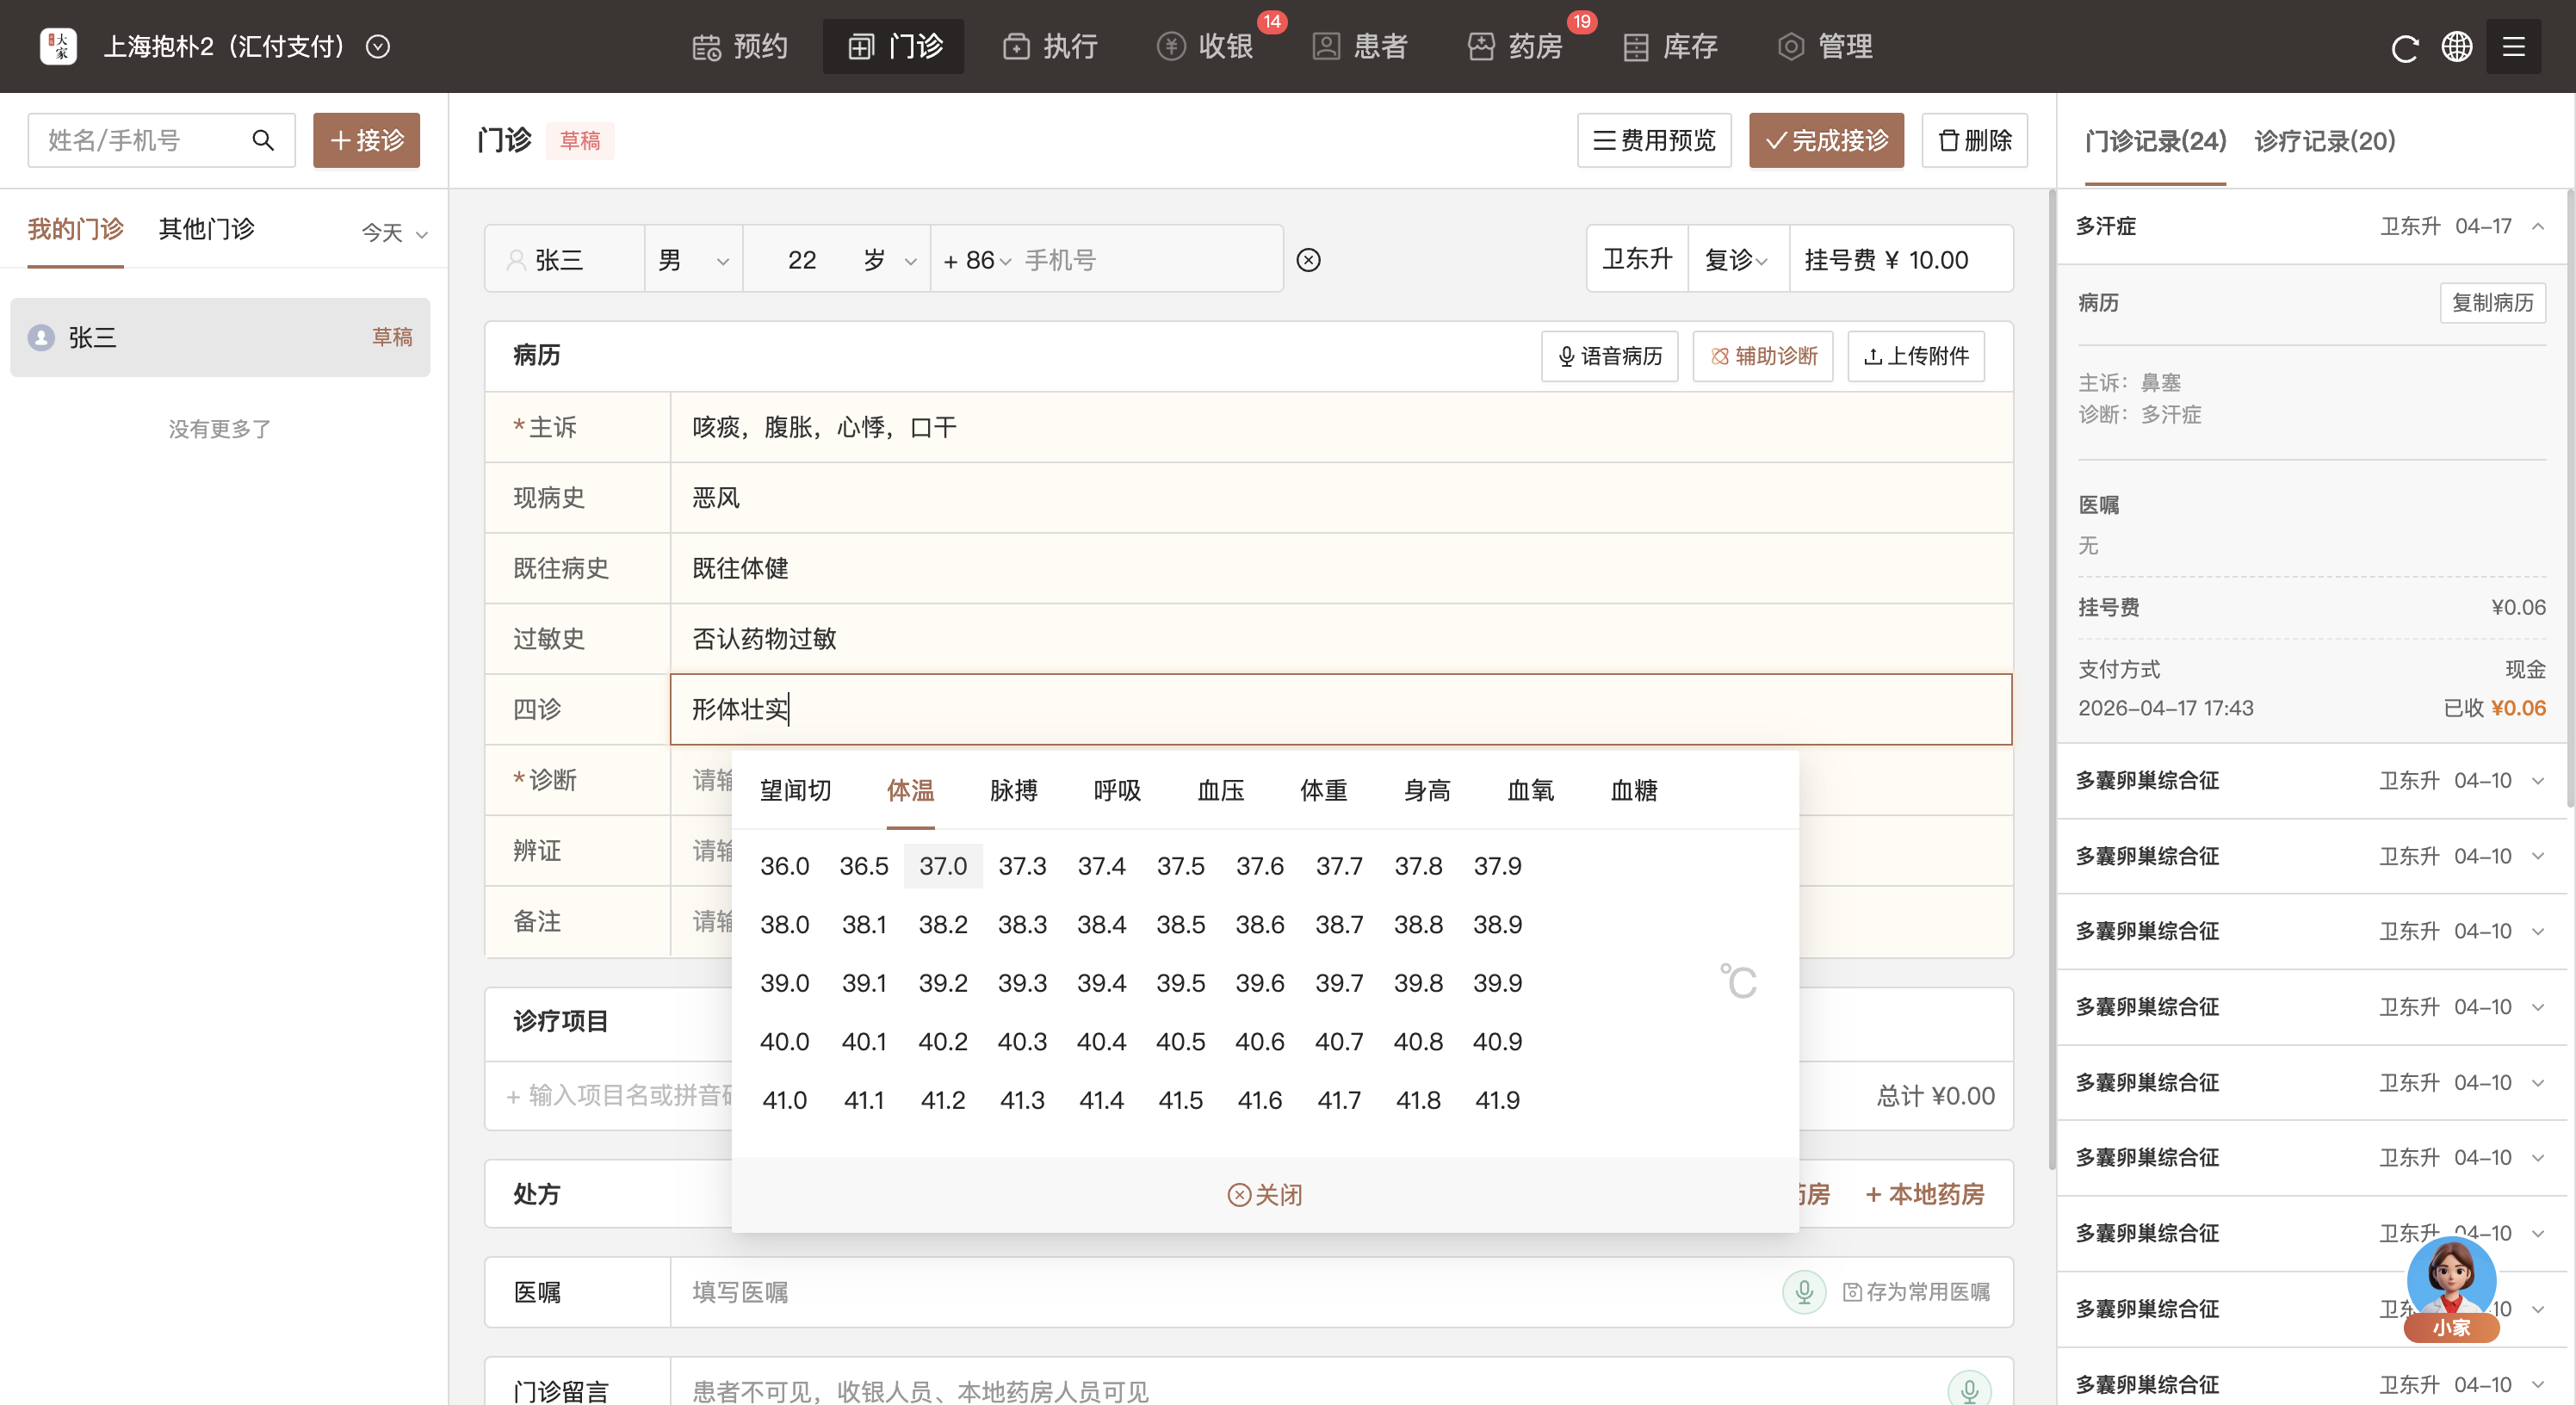
Task: Choose temperature 37.0 option
Action: tap(942, 866)
